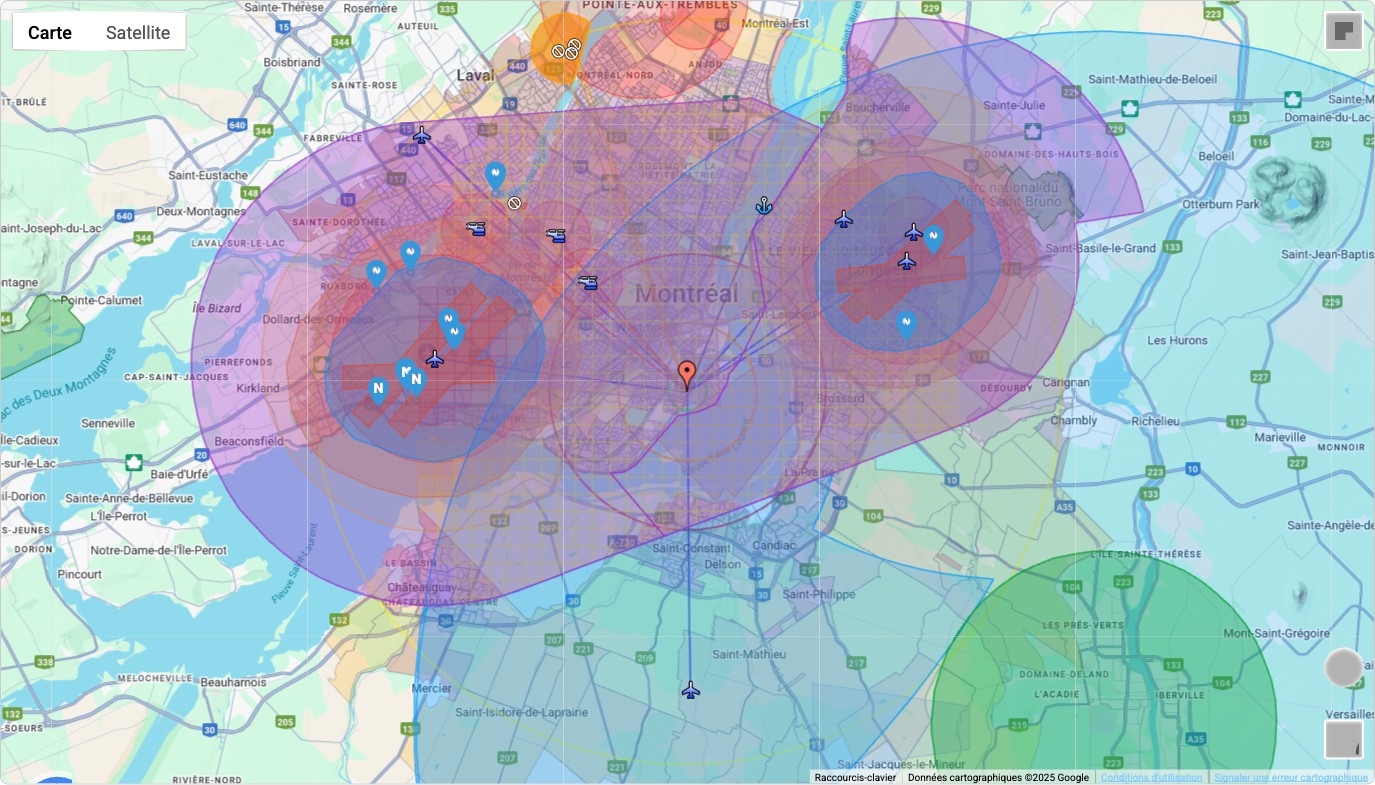Select the anchor marker near Longueuil
The width and height of the screenshot is (1375, 785).
click(763, 207)
